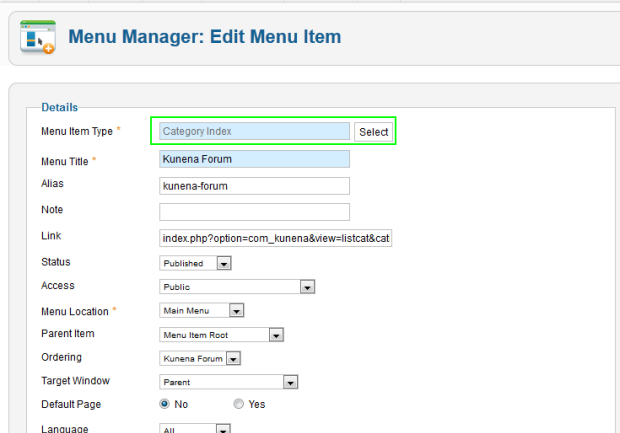Screen dimensions: 620x433
Task: Click the Category Index type field
Action: [254, 131]
